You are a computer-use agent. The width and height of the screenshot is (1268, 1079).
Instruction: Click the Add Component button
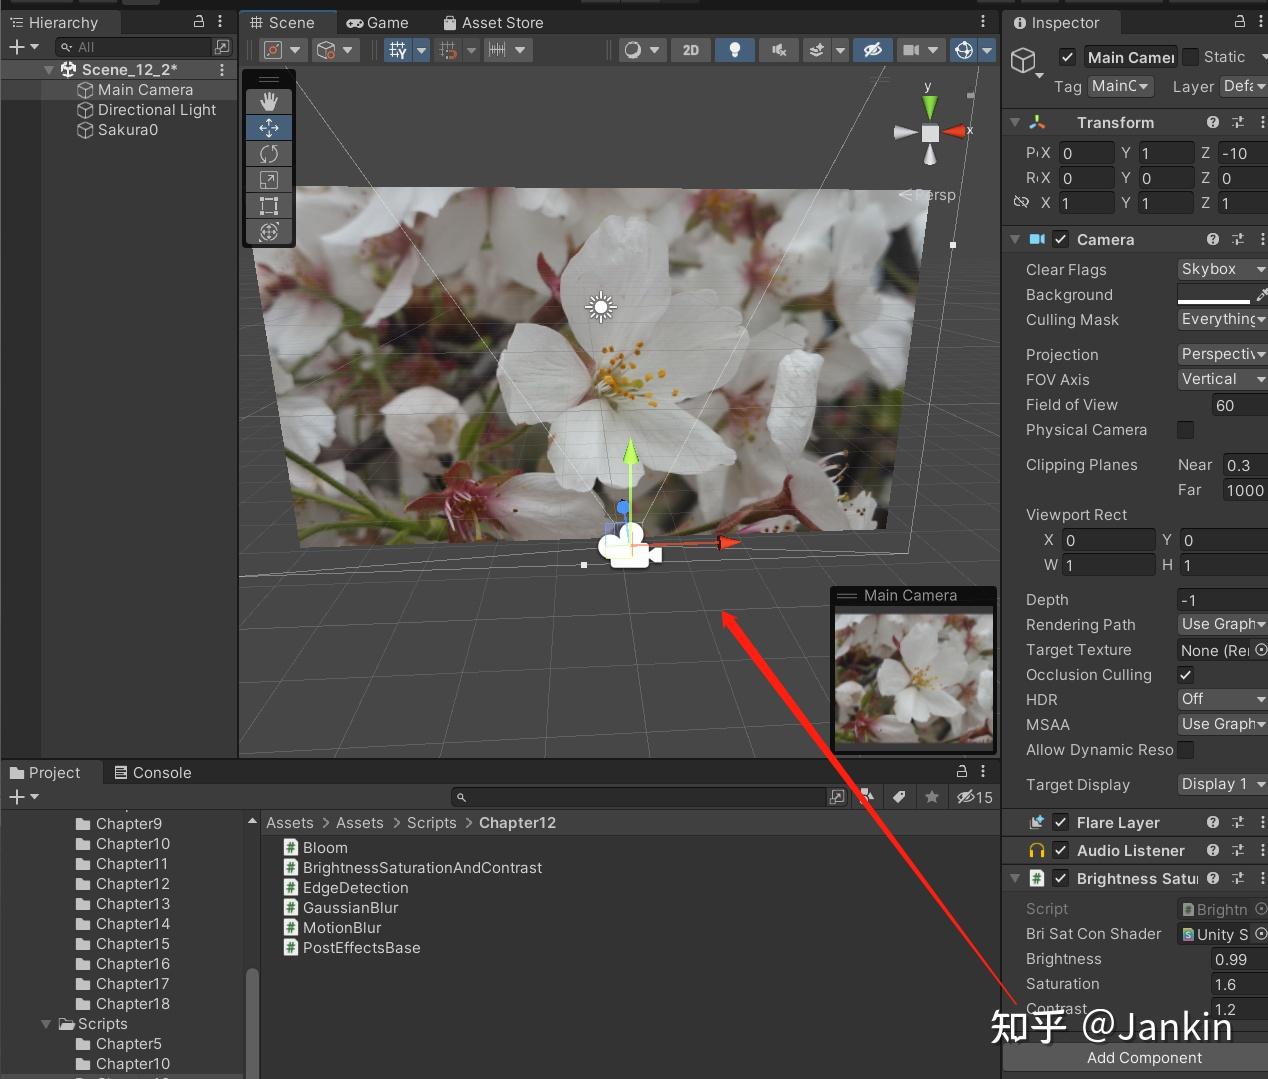pyautogui.click(x=1143, y=1057)
